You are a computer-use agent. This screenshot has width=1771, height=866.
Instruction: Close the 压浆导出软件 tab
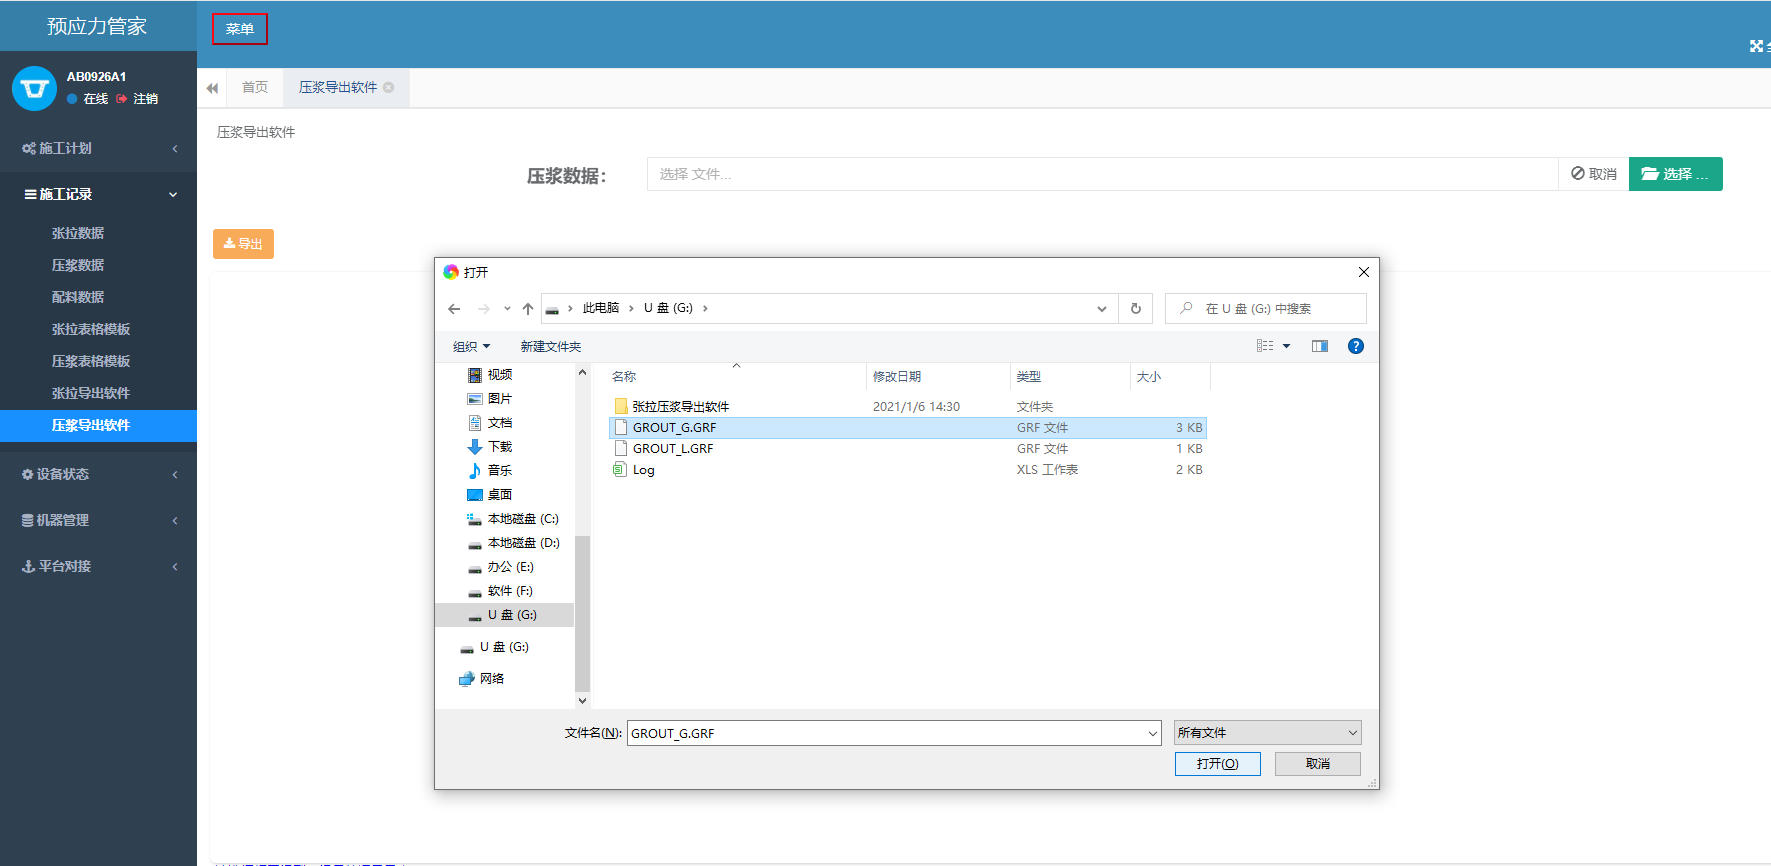click(389, 88)
